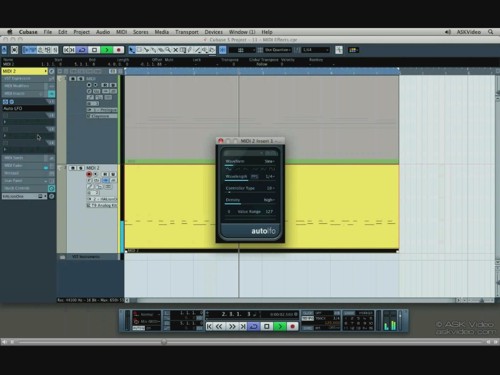Click the edit button beside MIDI 2 in Inspector

pos(52,71)
